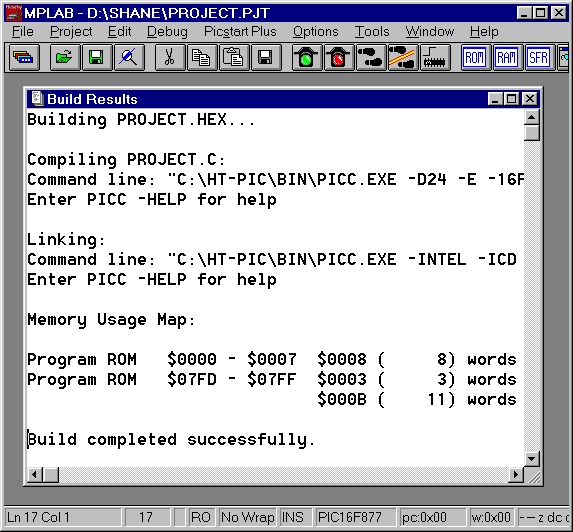Click the 'Build completed successfully.' line
Viewport: 573px width, 532px height.
[x=171, y=440]
